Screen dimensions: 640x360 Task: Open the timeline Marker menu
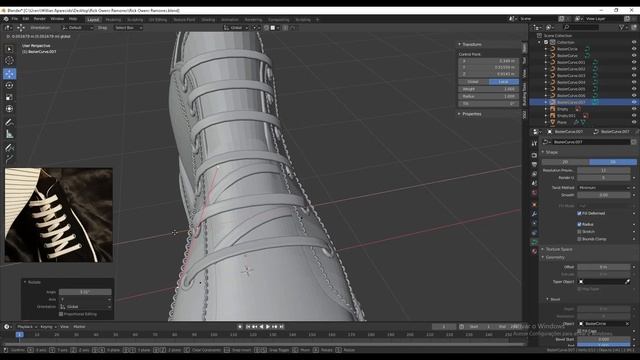[x=79, y=327]
